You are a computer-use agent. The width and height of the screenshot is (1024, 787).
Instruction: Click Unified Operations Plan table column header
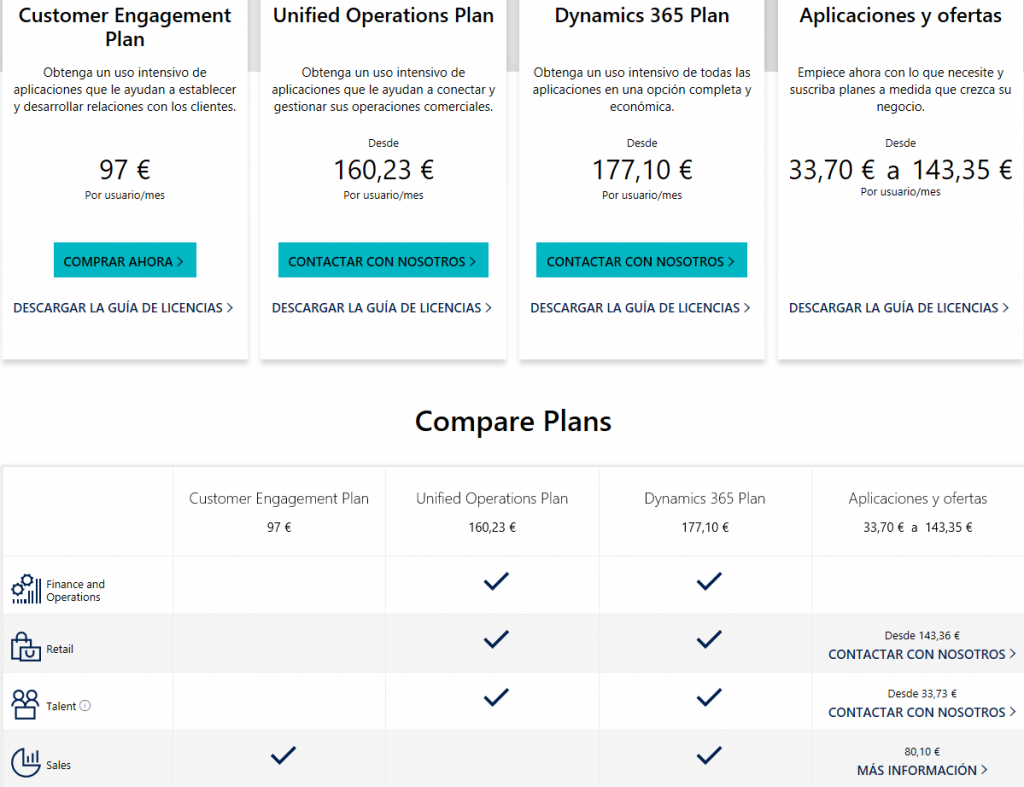(x=492, y=498)
